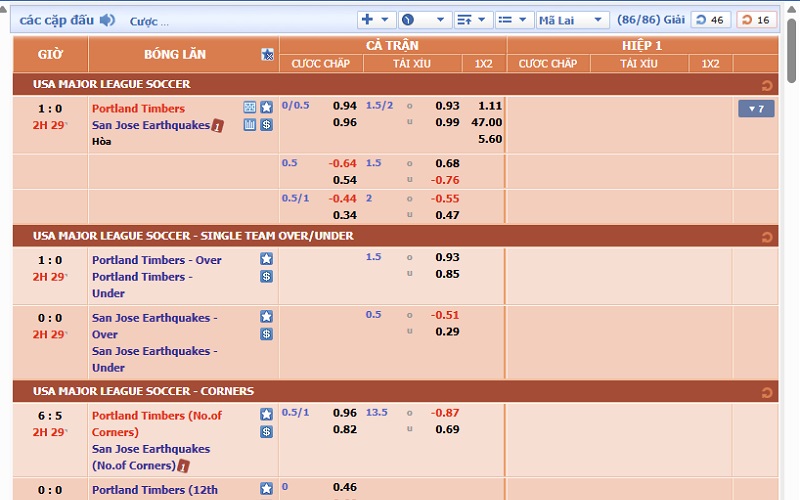Select handicap odds -0.64 at 0.5 line
This screenshot has height=500, width=800.
342,163
